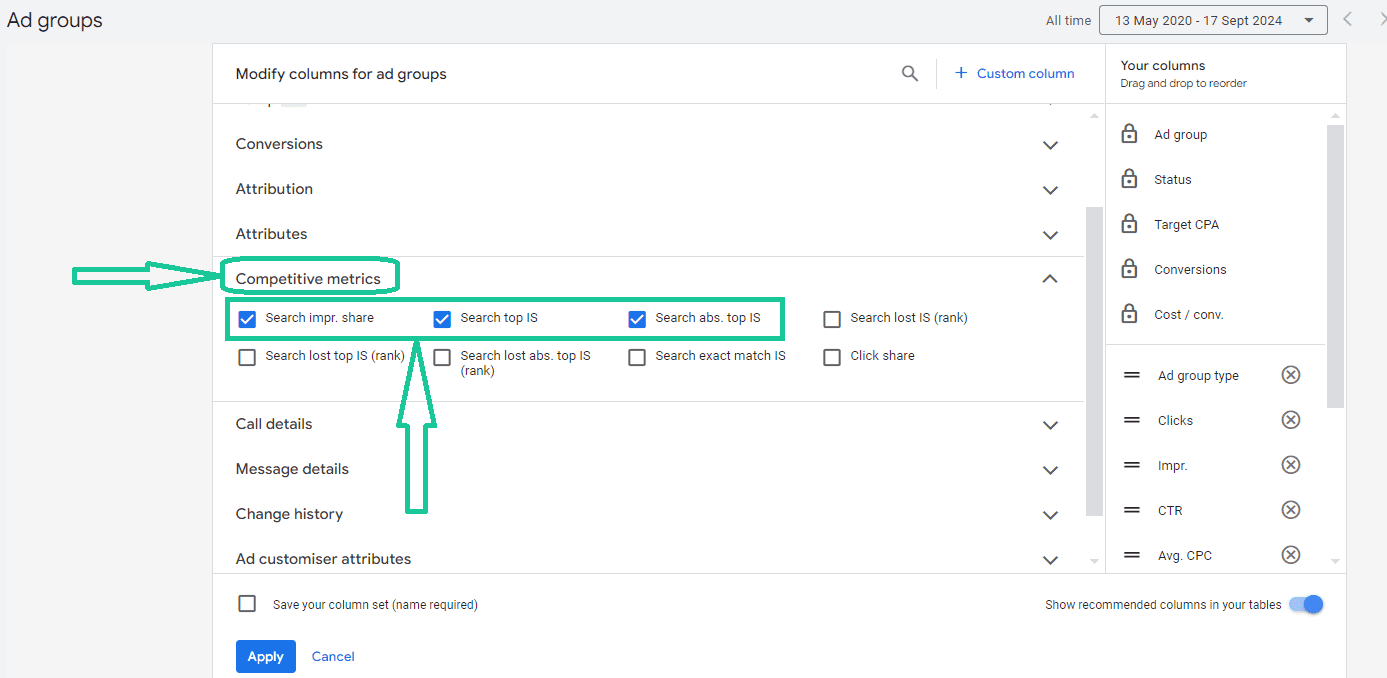Check Click share
Image resolution: width=1387 pixels, height=678 pixels.
click(x=832, y=357)
